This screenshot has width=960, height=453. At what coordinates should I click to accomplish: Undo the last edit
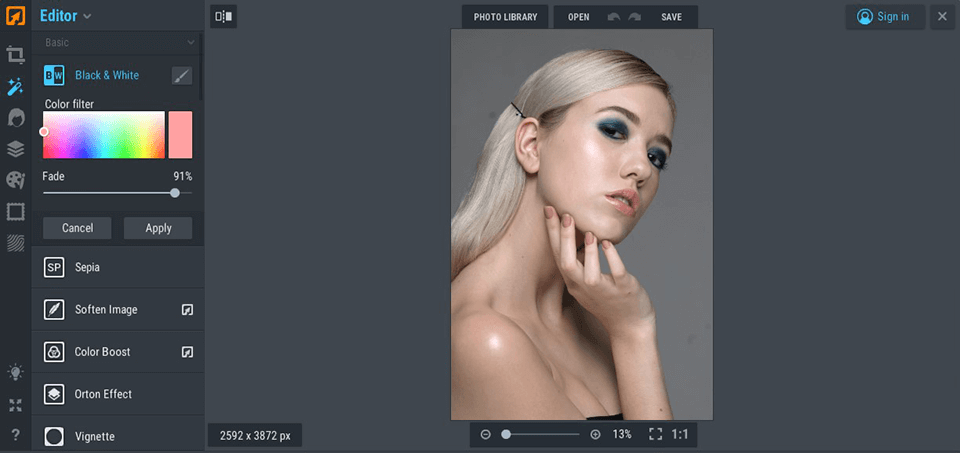point(613,17)
